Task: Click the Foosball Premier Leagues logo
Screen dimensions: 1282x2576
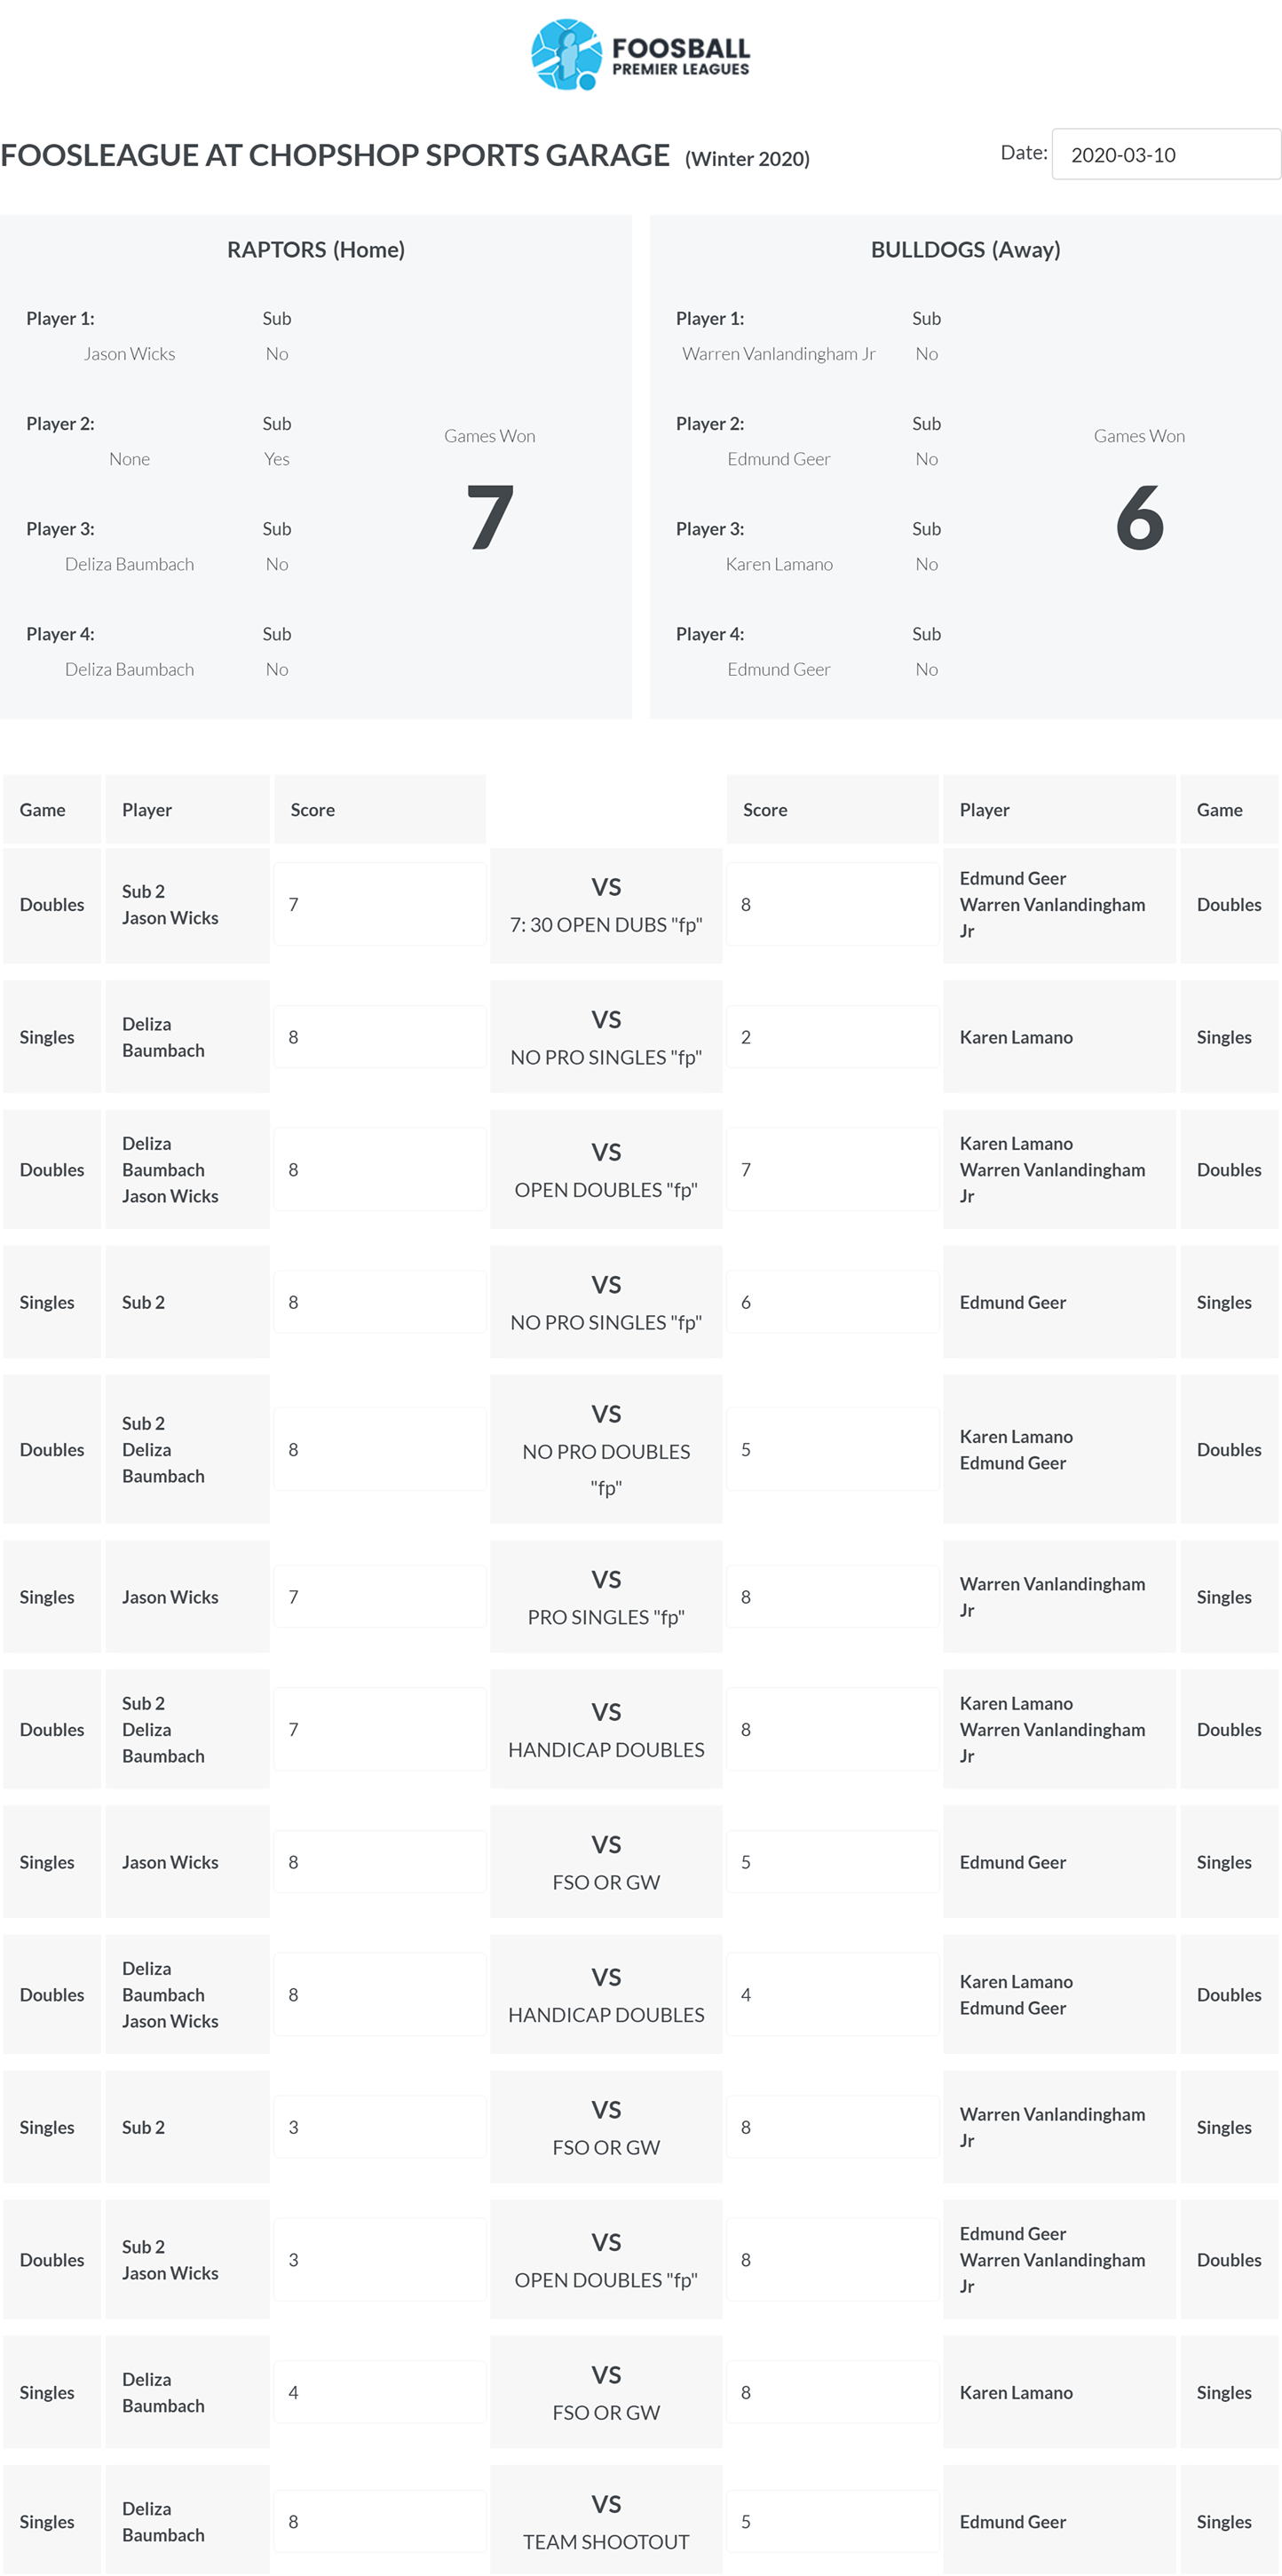Action: click(x=640, y=55)
